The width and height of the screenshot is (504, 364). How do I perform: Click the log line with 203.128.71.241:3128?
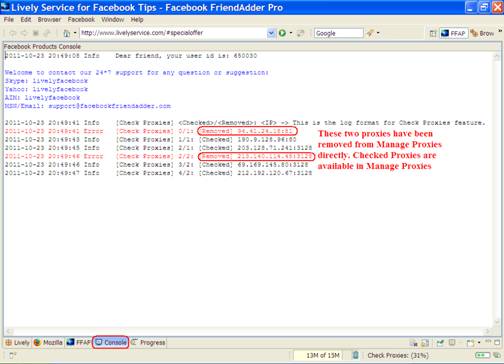158,148
